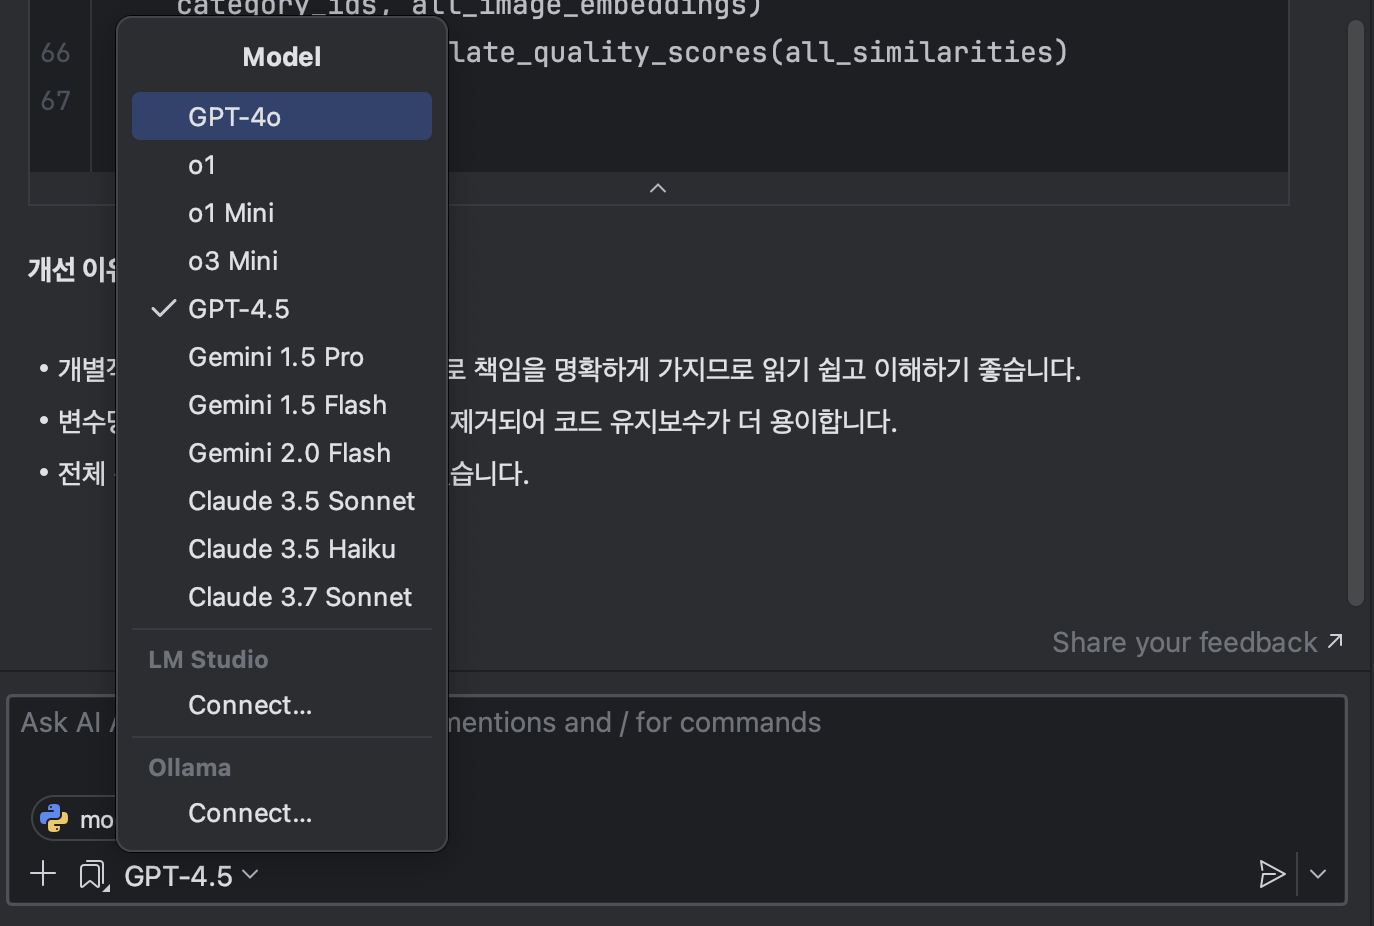The image size is (1374, 926).
Task: Click the Model header in the popup
Action: pyautogui.click(x=282, y=57)
